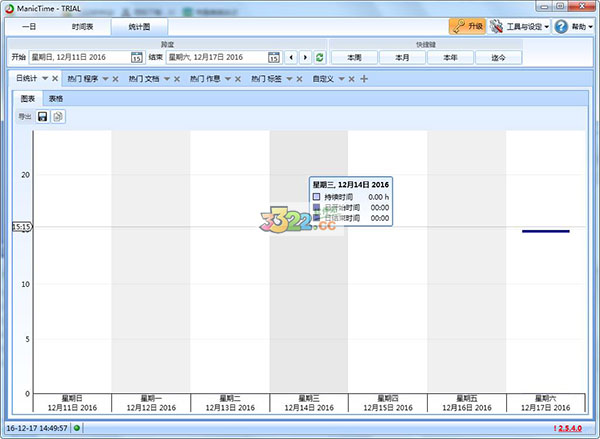600x439 pixels.
Task: Click the copy export icon
Action: (58, 117)
